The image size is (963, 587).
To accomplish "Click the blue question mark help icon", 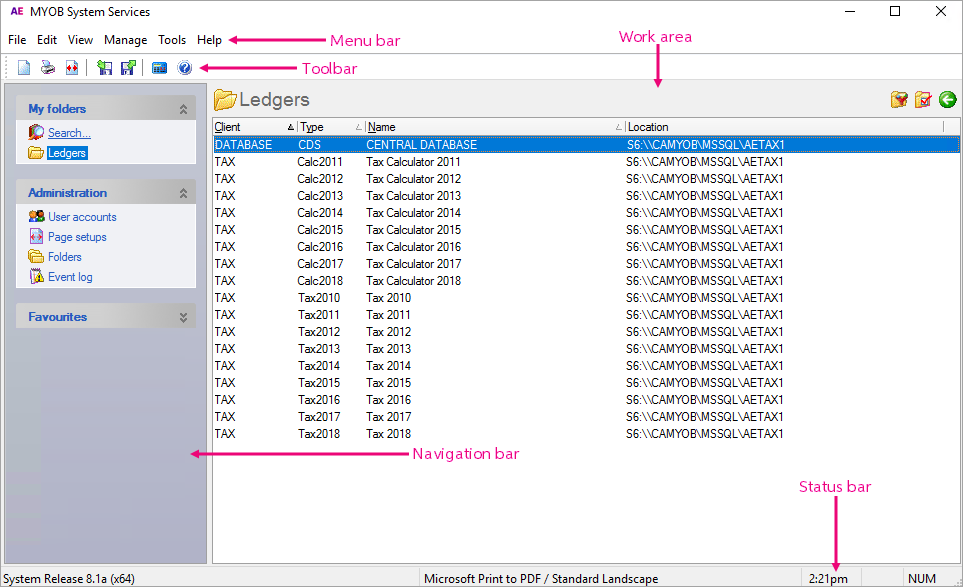I will coord(184,68).
